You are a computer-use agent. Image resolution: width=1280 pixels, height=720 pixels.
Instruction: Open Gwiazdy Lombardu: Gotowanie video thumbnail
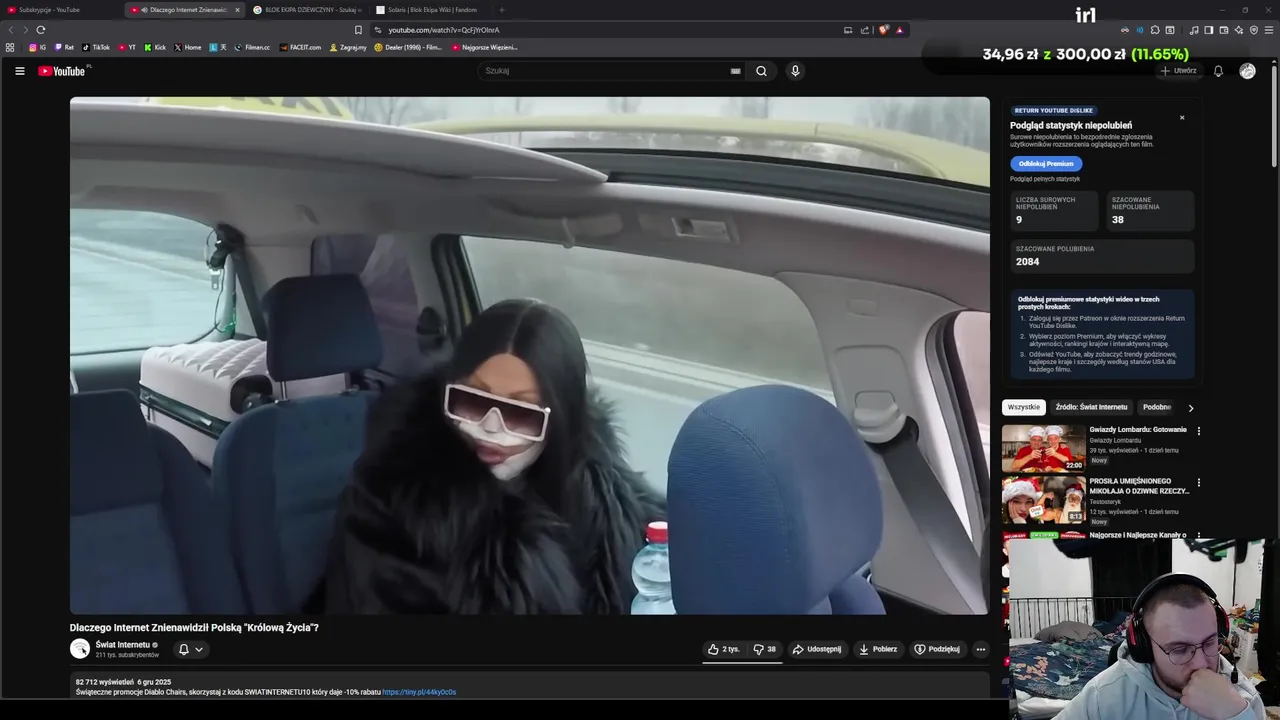pos(1044,448)
